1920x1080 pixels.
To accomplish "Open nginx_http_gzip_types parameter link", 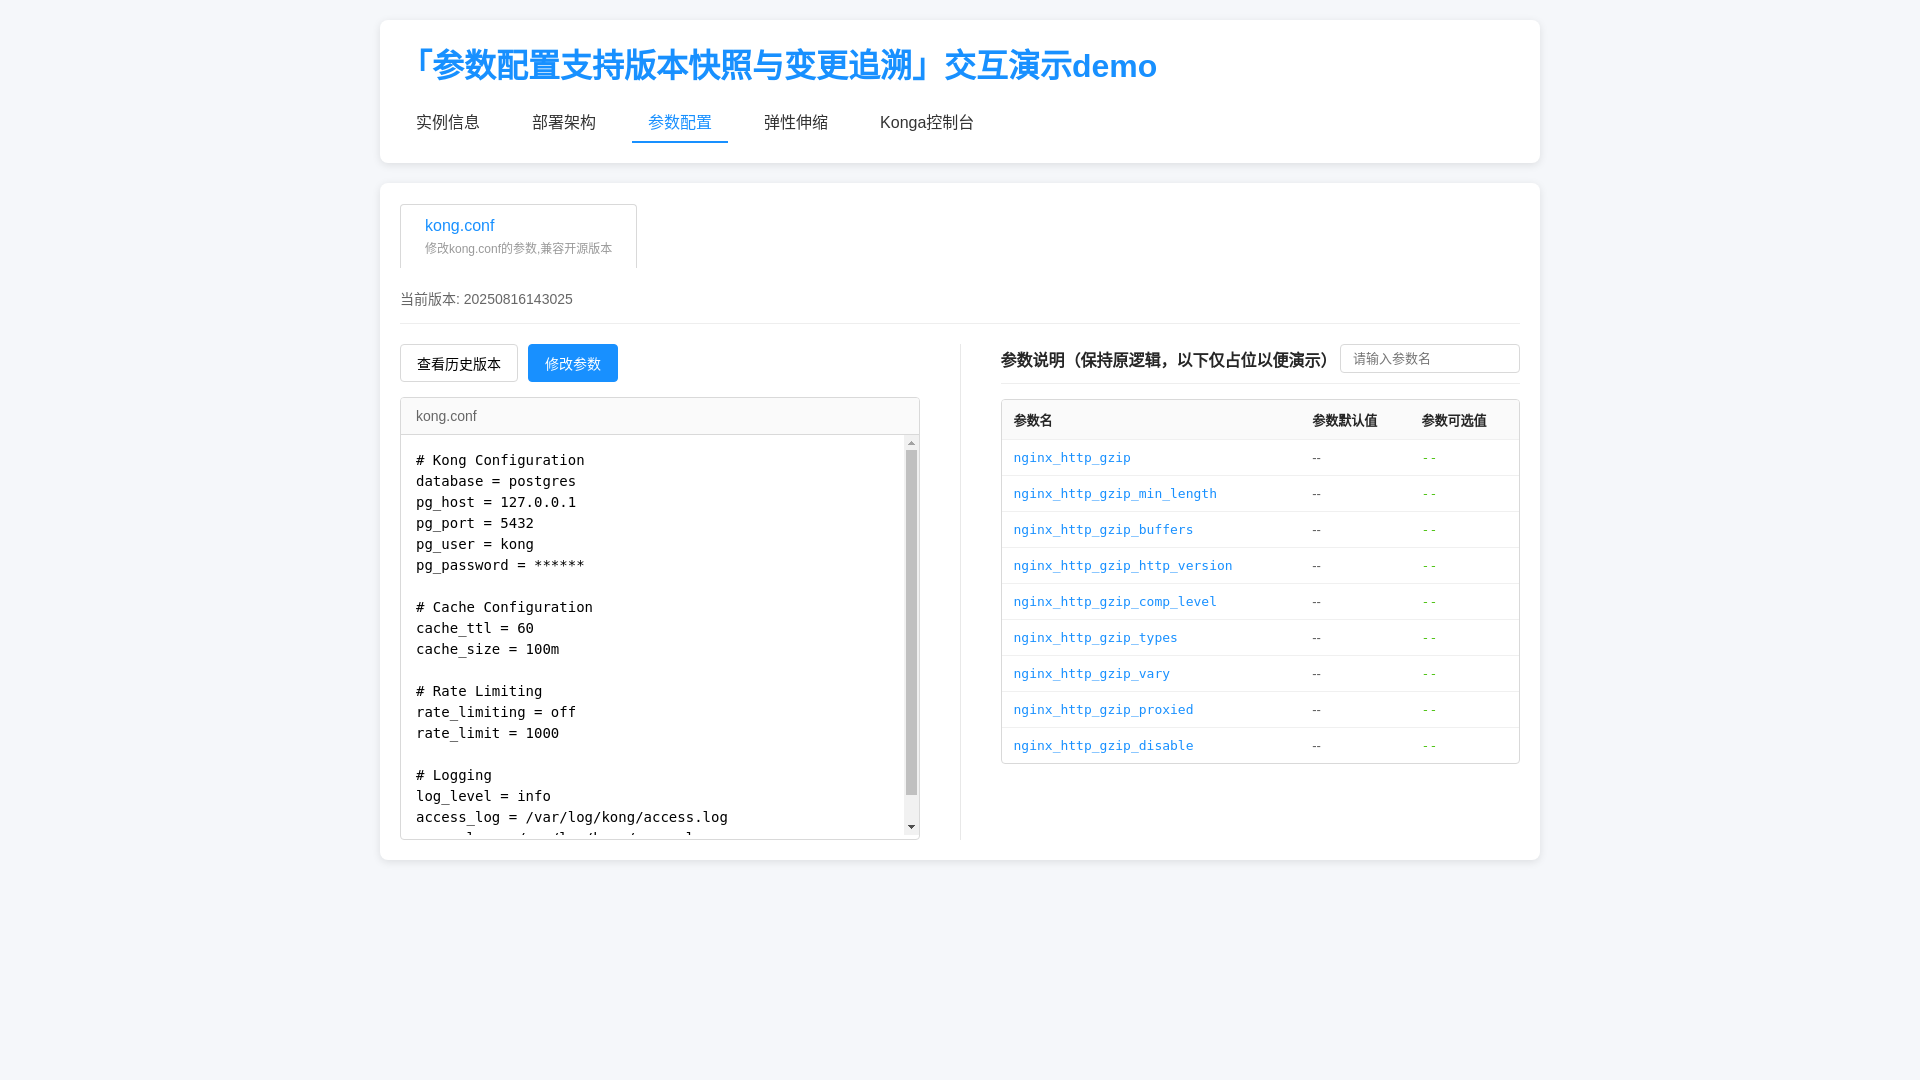I will pos(1095,637).
